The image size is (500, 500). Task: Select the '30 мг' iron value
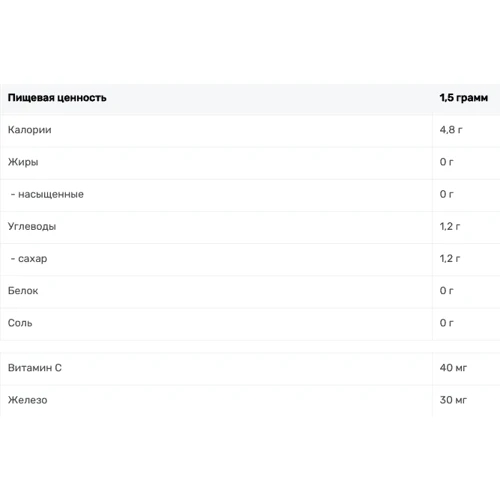click(x=453, y=400)
